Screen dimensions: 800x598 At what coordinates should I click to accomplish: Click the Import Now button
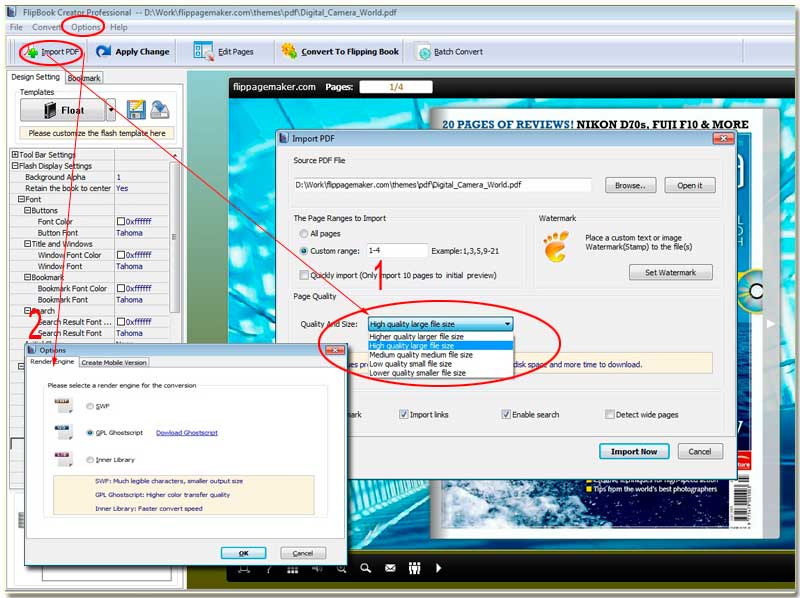click(634, 451)
